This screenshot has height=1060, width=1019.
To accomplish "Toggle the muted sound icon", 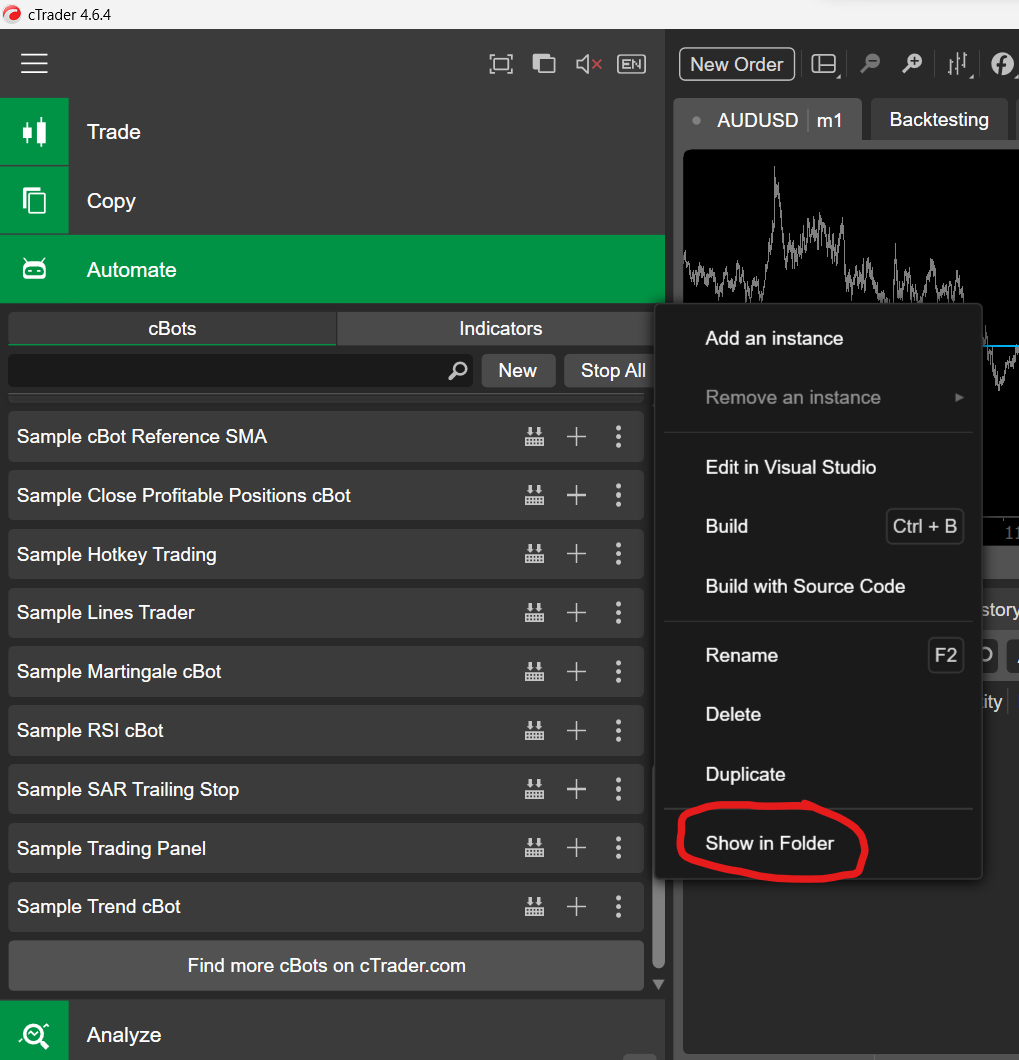I will click(589, 64).
